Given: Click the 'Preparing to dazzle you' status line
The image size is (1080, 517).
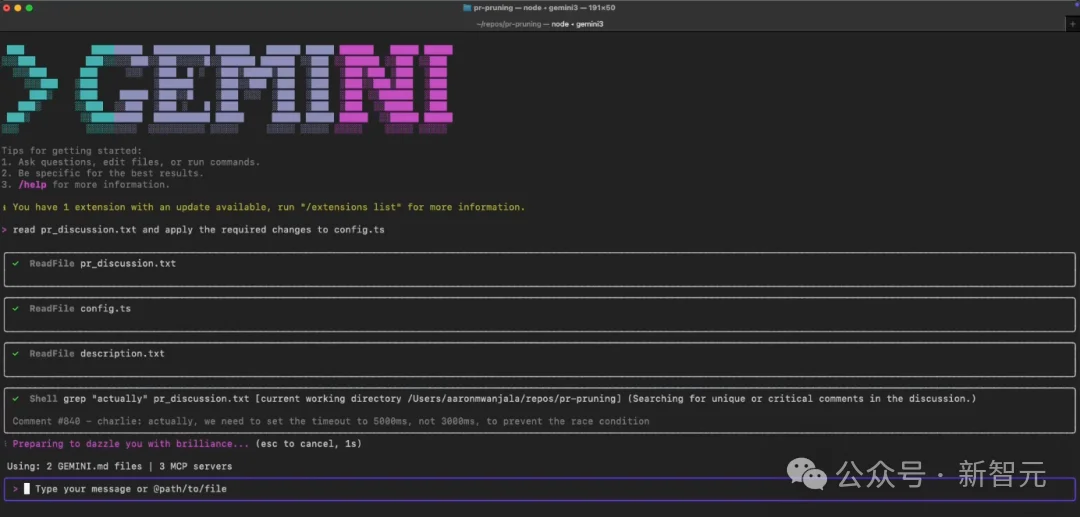Looking at the screenshot, I should coord(130,444).
